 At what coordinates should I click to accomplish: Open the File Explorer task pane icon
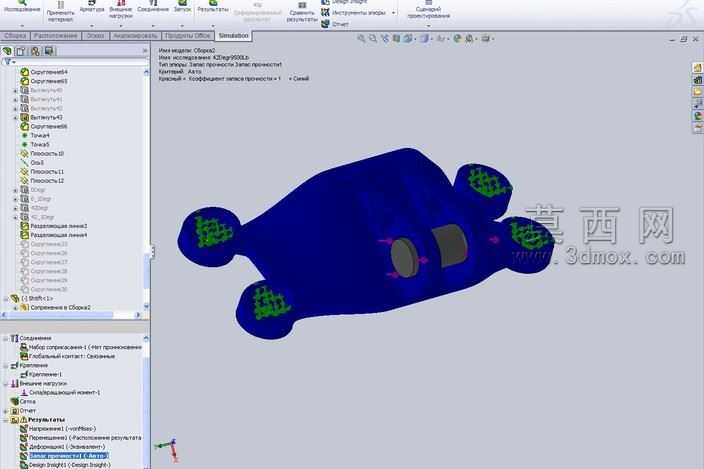pyautogui.click(x=698, y=92)
